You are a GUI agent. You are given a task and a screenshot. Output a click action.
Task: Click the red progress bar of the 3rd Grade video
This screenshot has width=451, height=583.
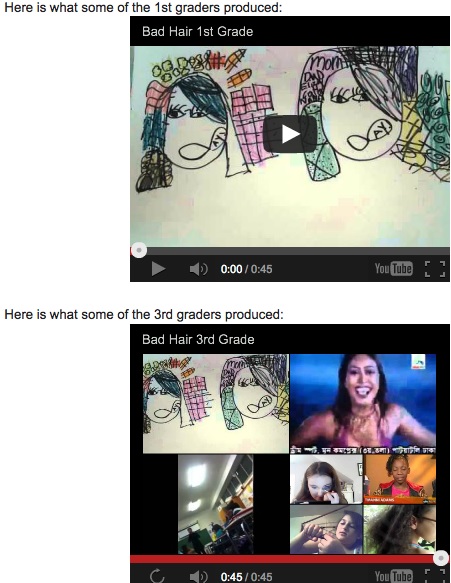point(283,558)
